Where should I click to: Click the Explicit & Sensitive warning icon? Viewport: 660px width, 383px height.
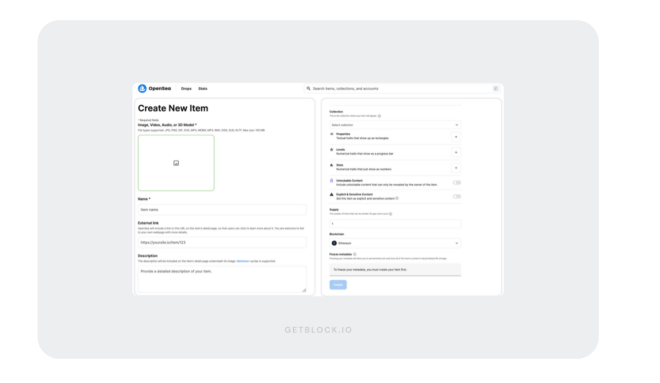331,194
